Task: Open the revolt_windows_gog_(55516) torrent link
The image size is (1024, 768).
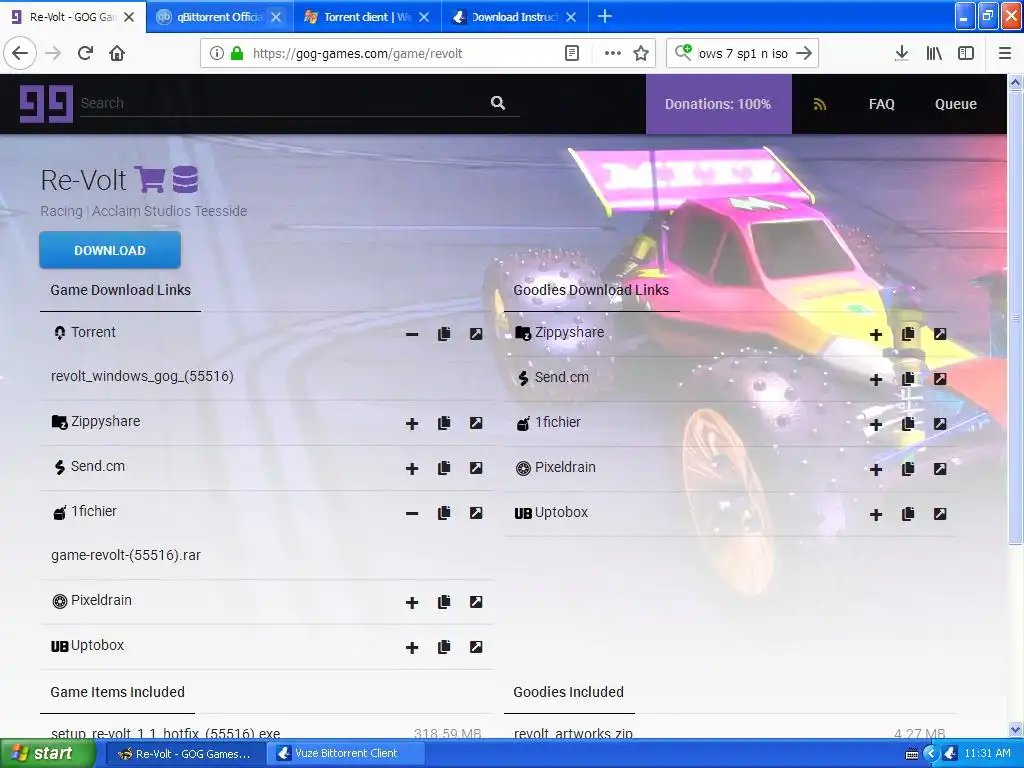Action: coord(142,376)
